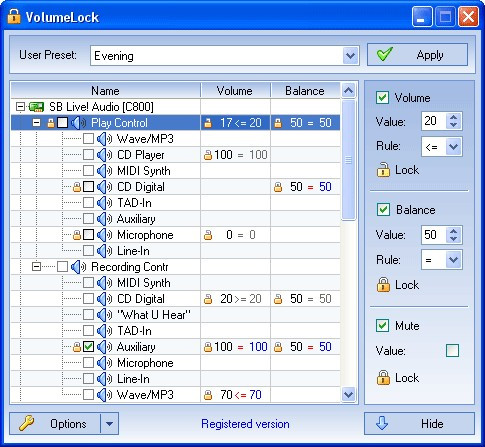Click the "70 <= 70" volume value

[x=241, y=395]
